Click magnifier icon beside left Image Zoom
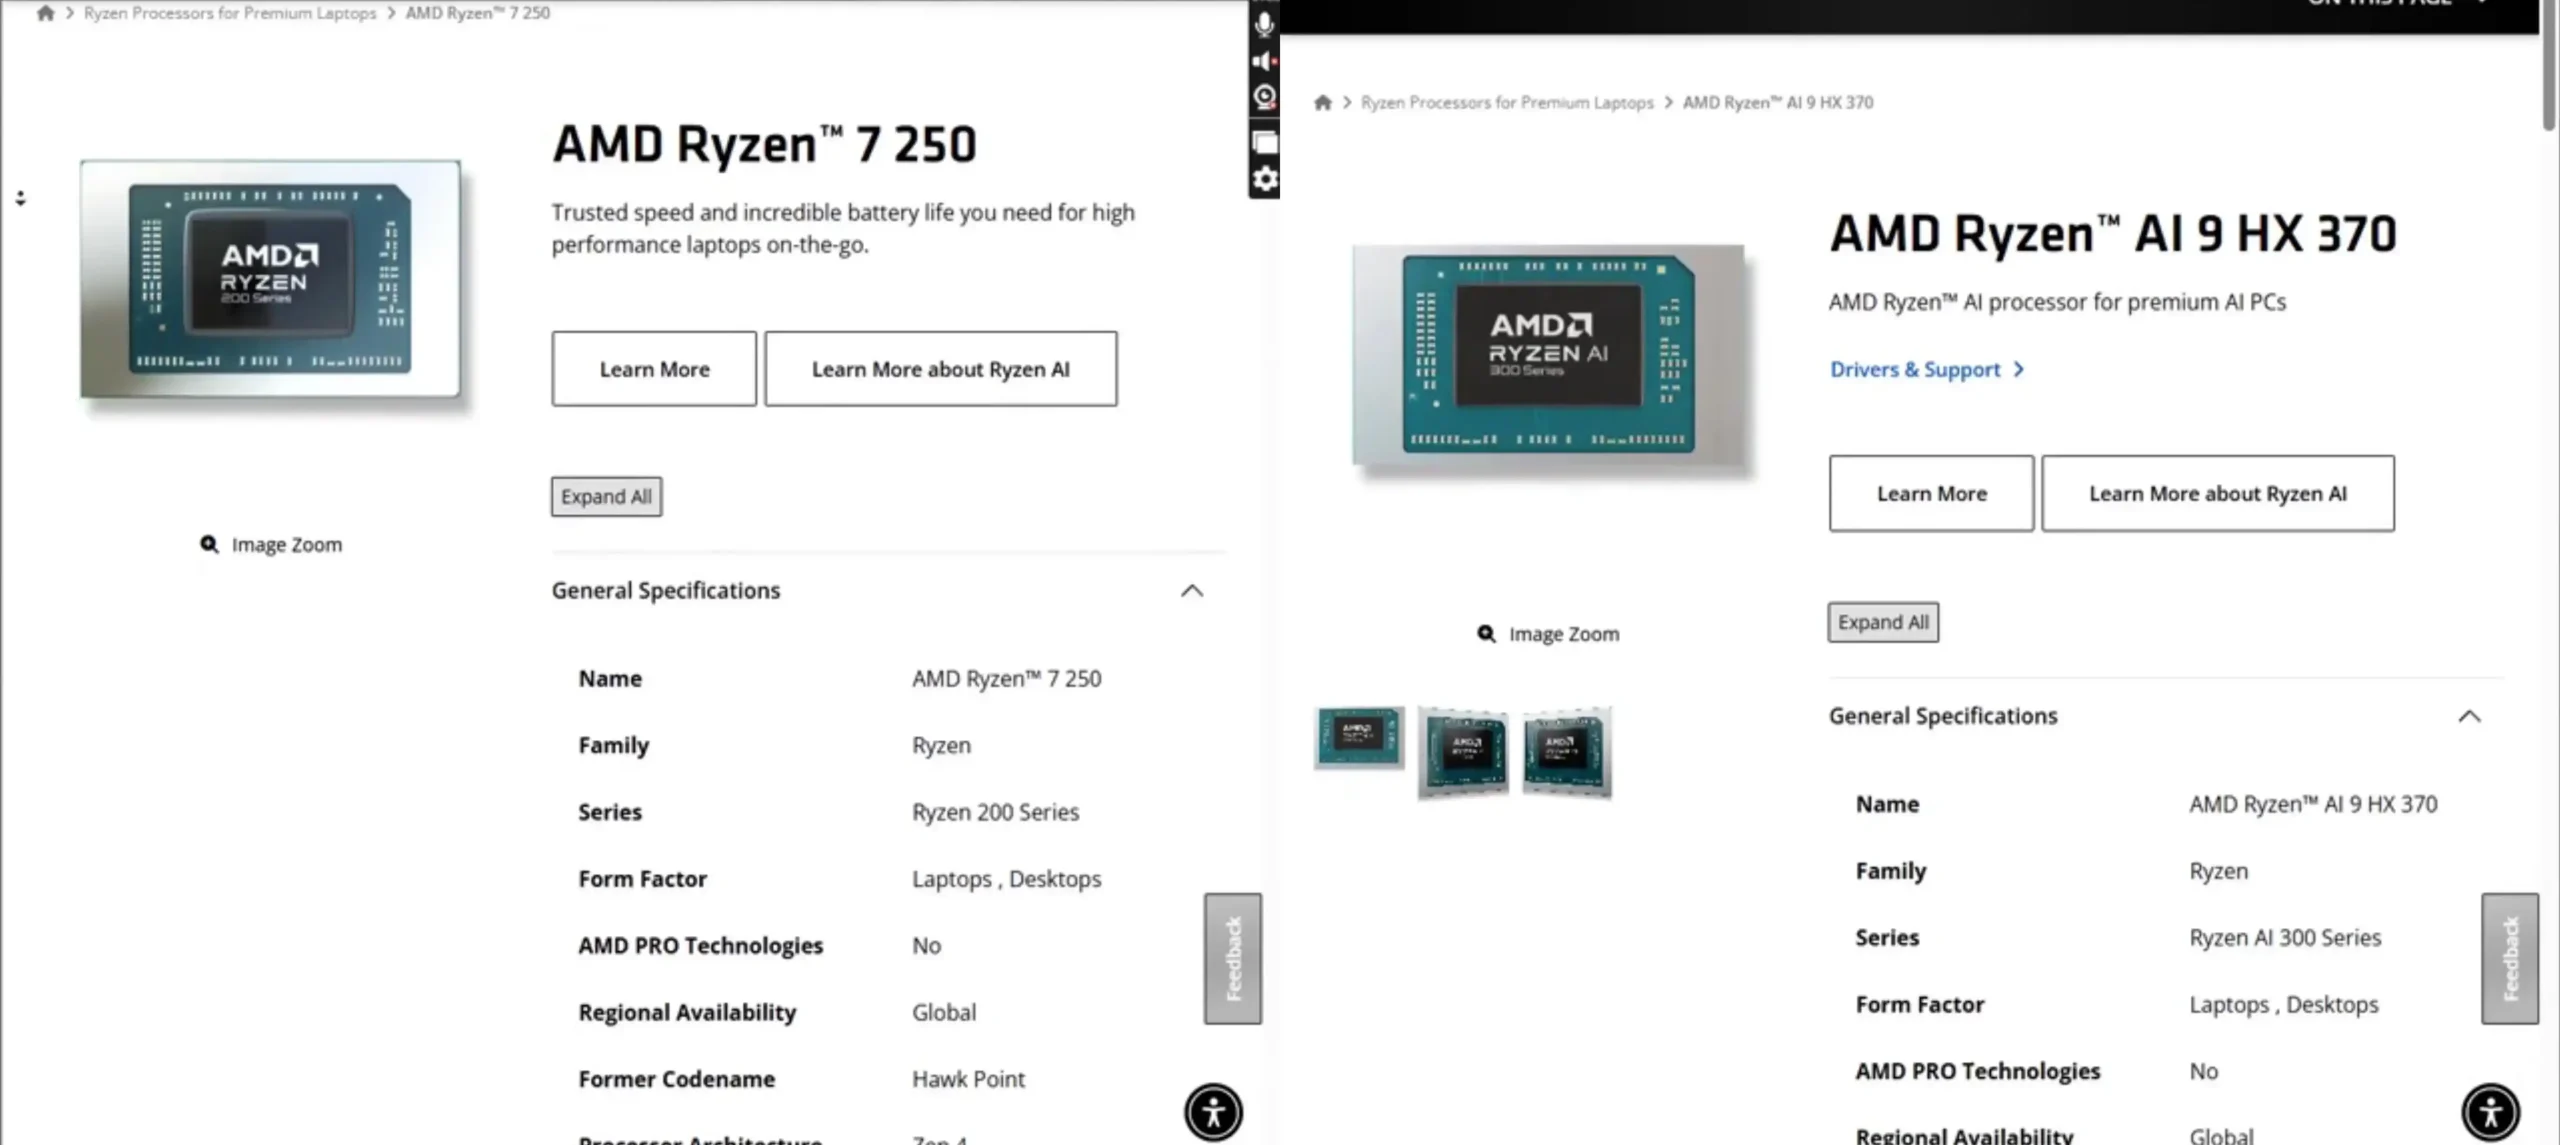 [209, 544]
